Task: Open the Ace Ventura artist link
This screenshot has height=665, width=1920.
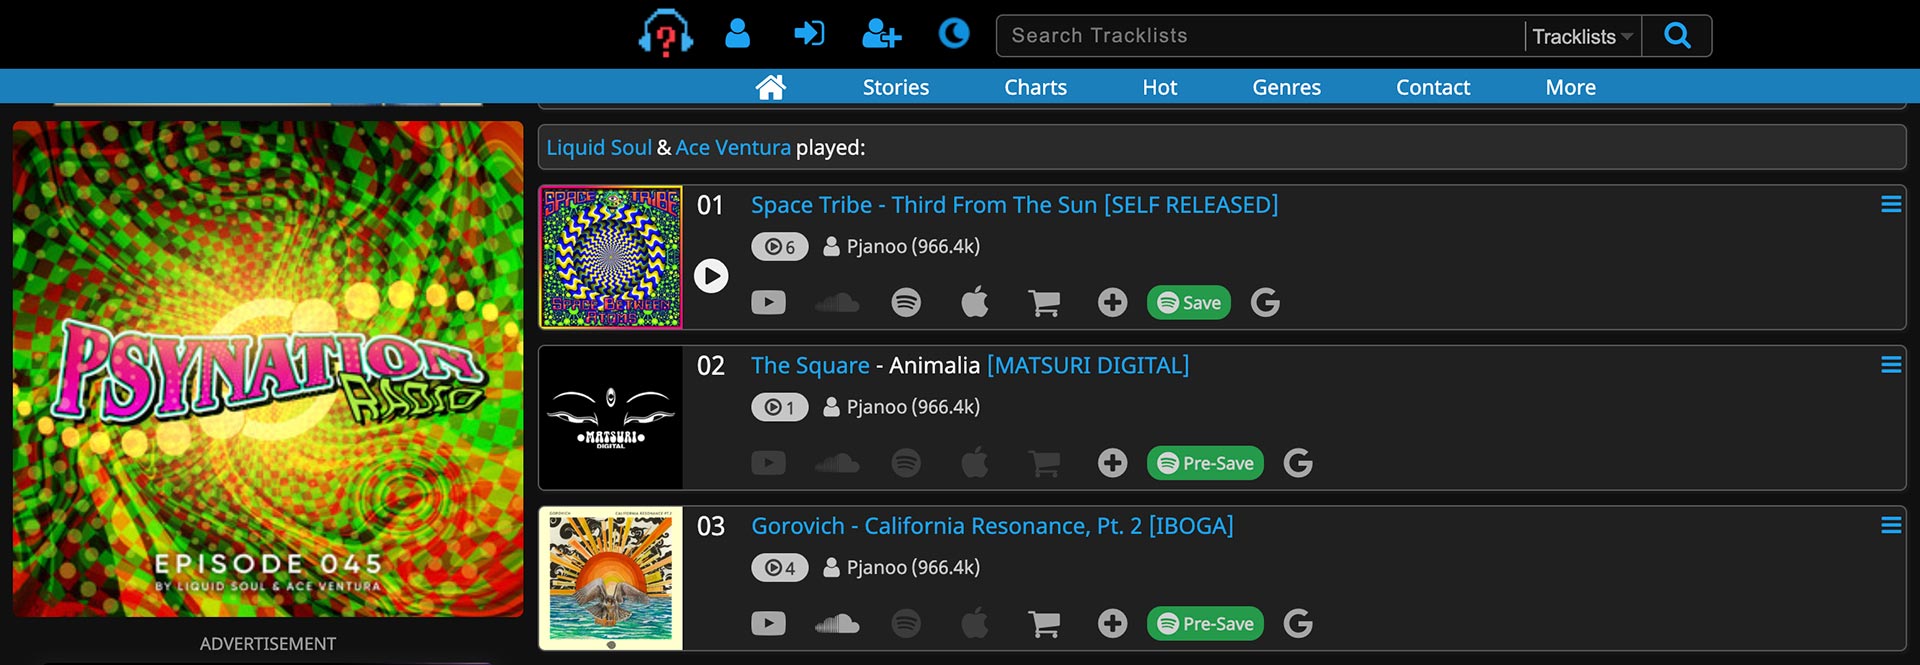Action: pos(733,147)
